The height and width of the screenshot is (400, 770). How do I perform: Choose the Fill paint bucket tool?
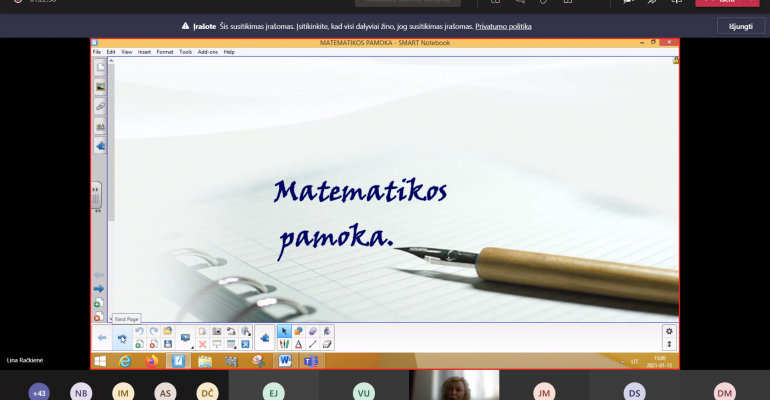coord(327,331)
